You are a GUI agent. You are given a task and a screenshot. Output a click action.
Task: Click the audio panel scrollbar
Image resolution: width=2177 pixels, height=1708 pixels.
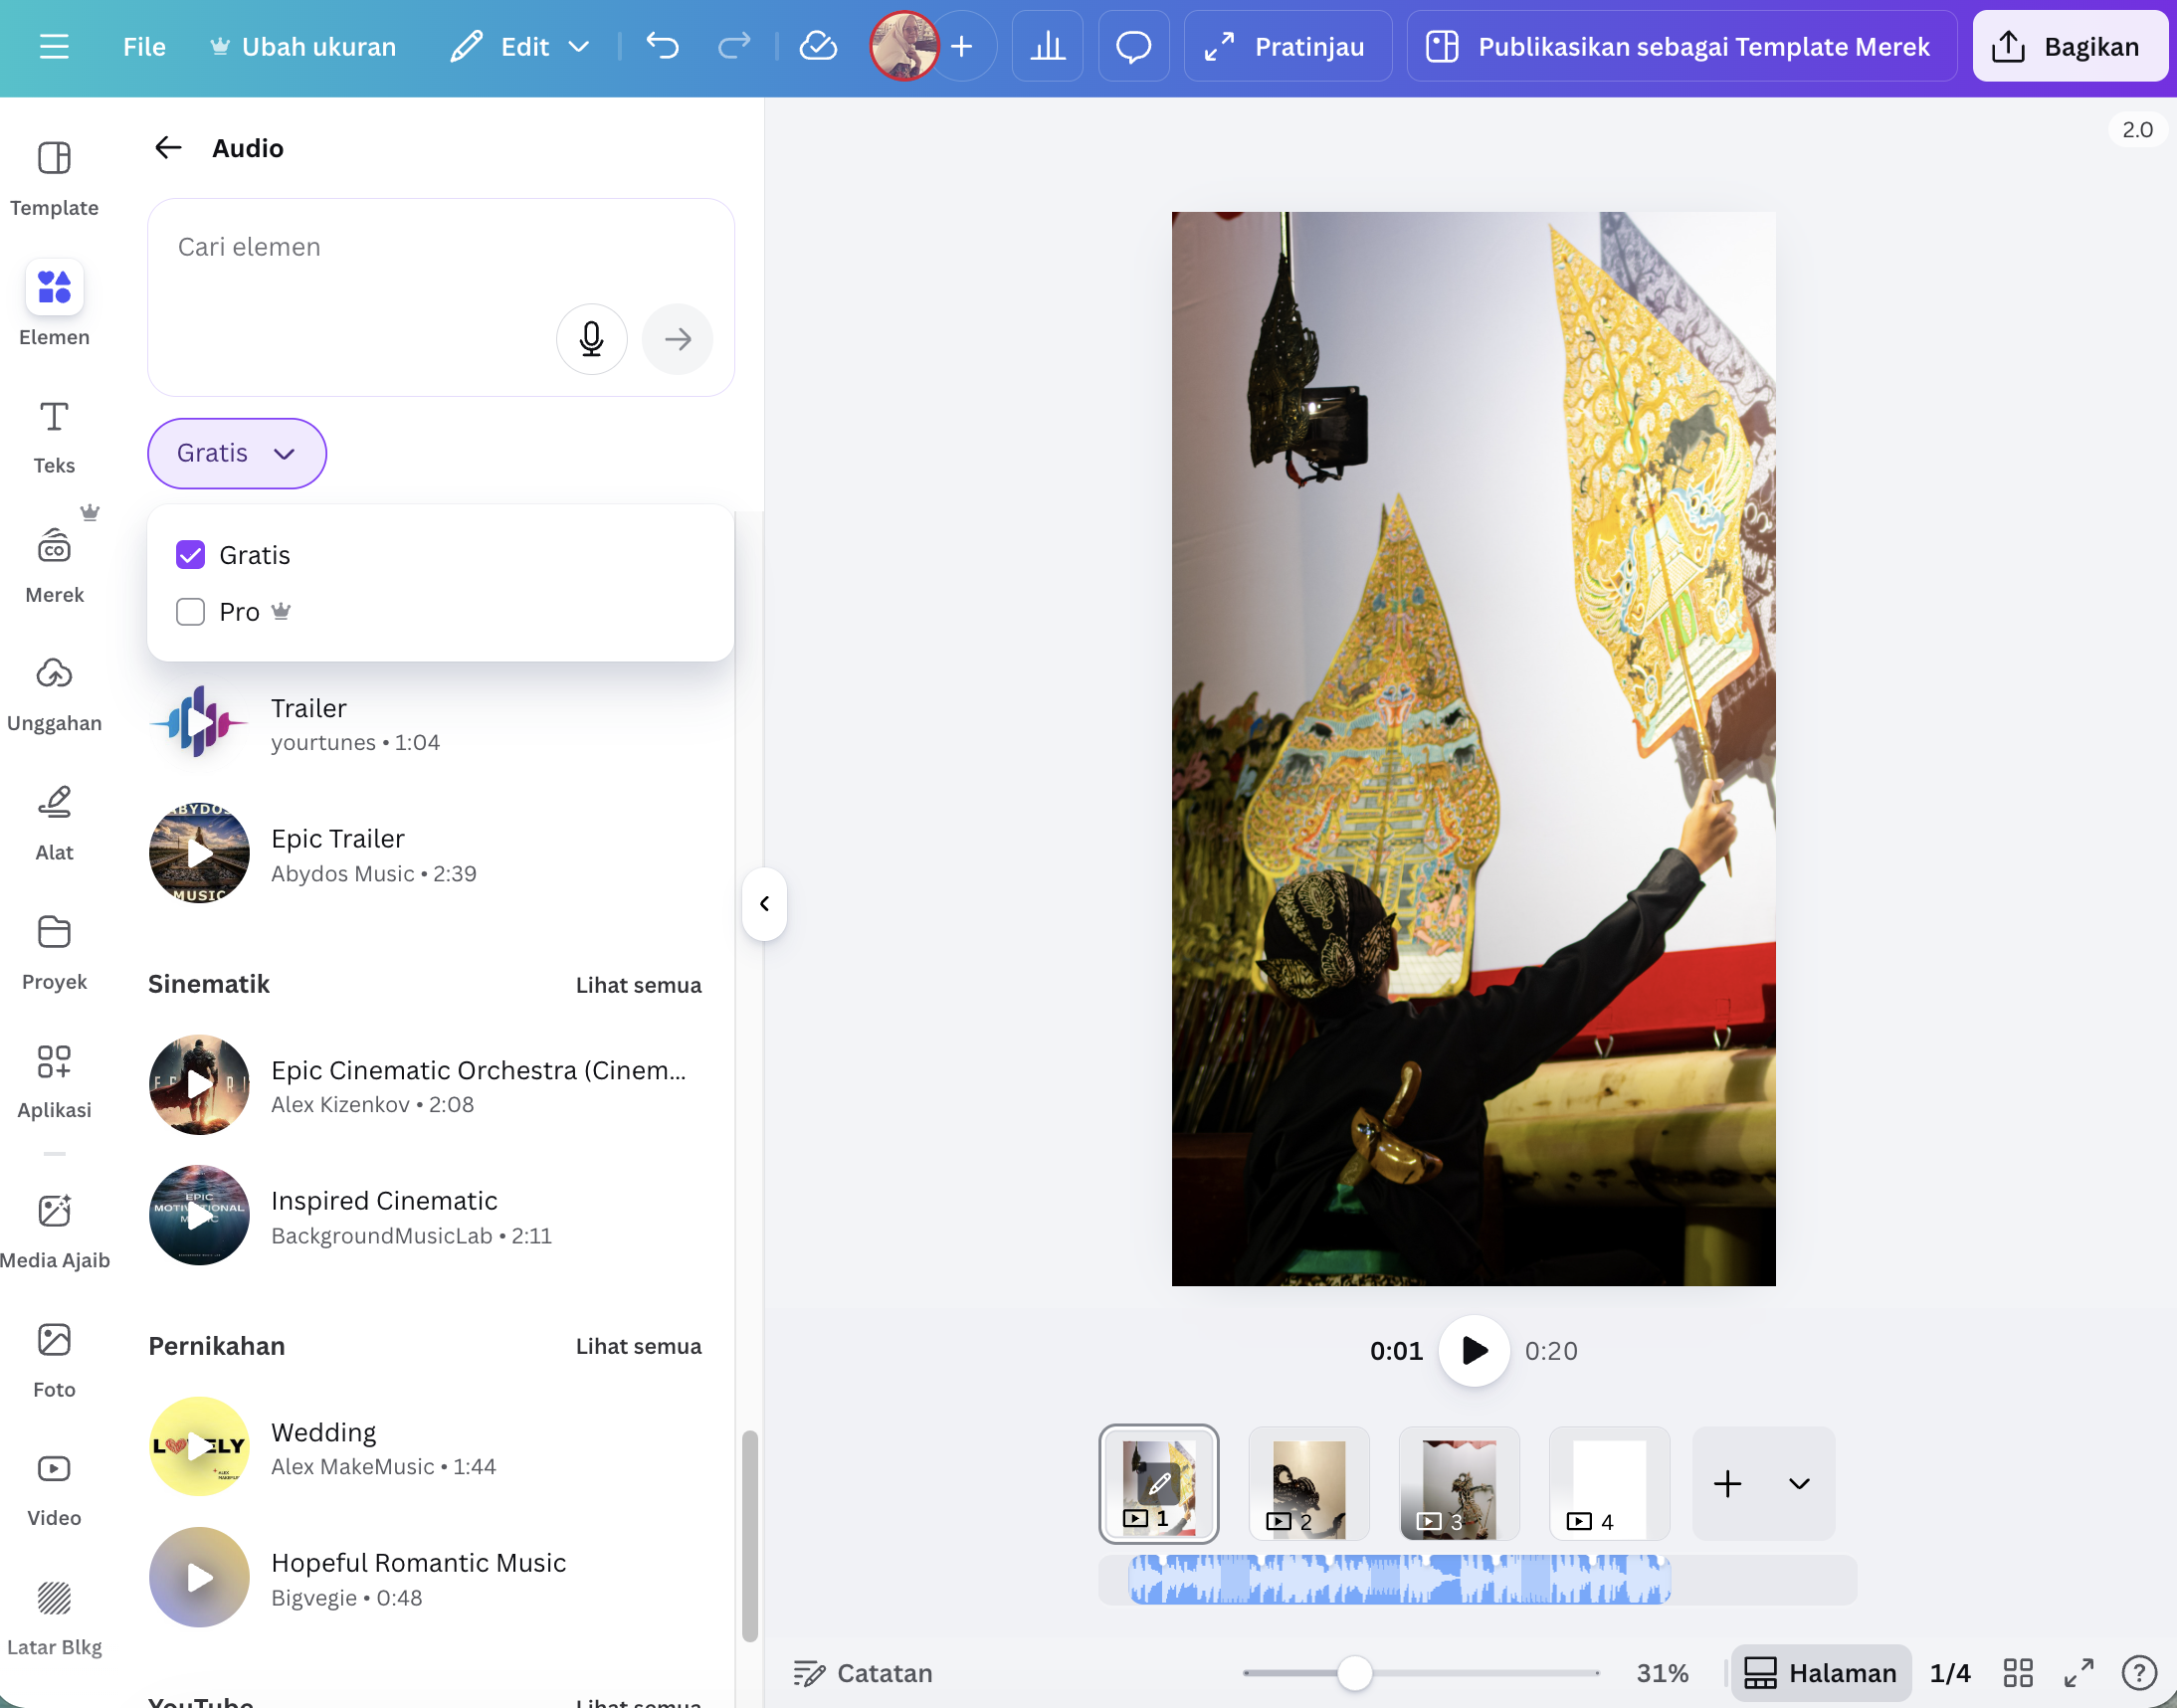(749, 1536)
